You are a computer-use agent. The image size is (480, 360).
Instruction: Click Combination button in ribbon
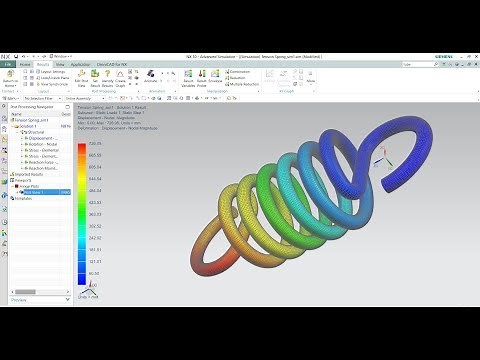[x=237, y=72]
